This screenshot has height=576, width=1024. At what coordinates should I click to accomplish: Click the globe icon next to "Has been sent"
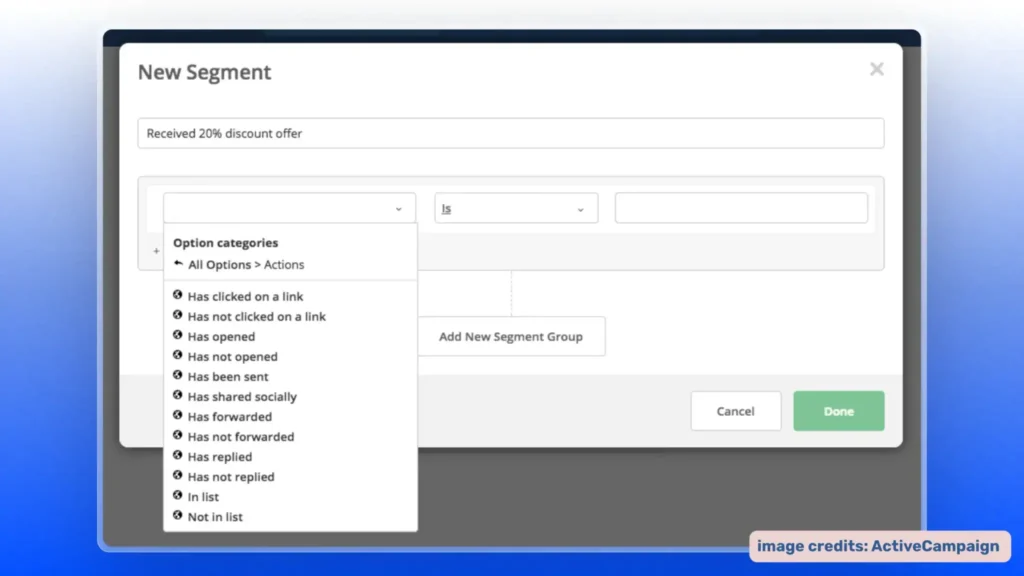177,376
